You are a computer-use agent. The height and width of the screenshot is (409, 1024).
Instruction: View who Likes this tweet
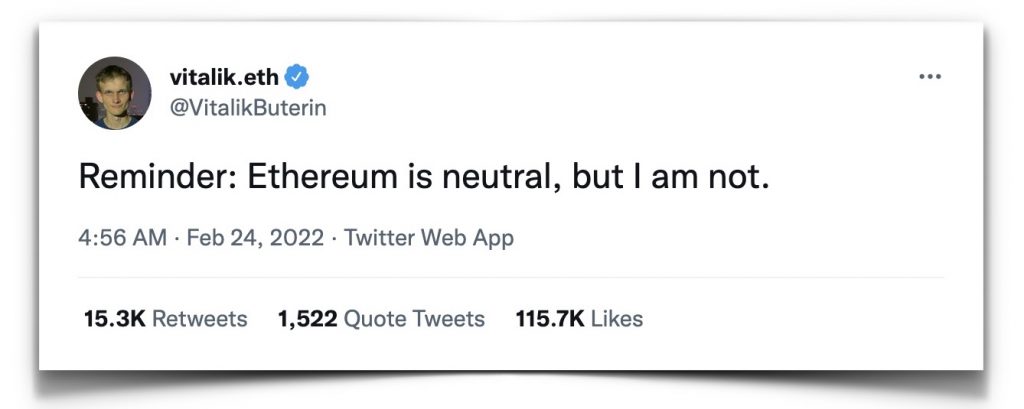tap(617, 319)
